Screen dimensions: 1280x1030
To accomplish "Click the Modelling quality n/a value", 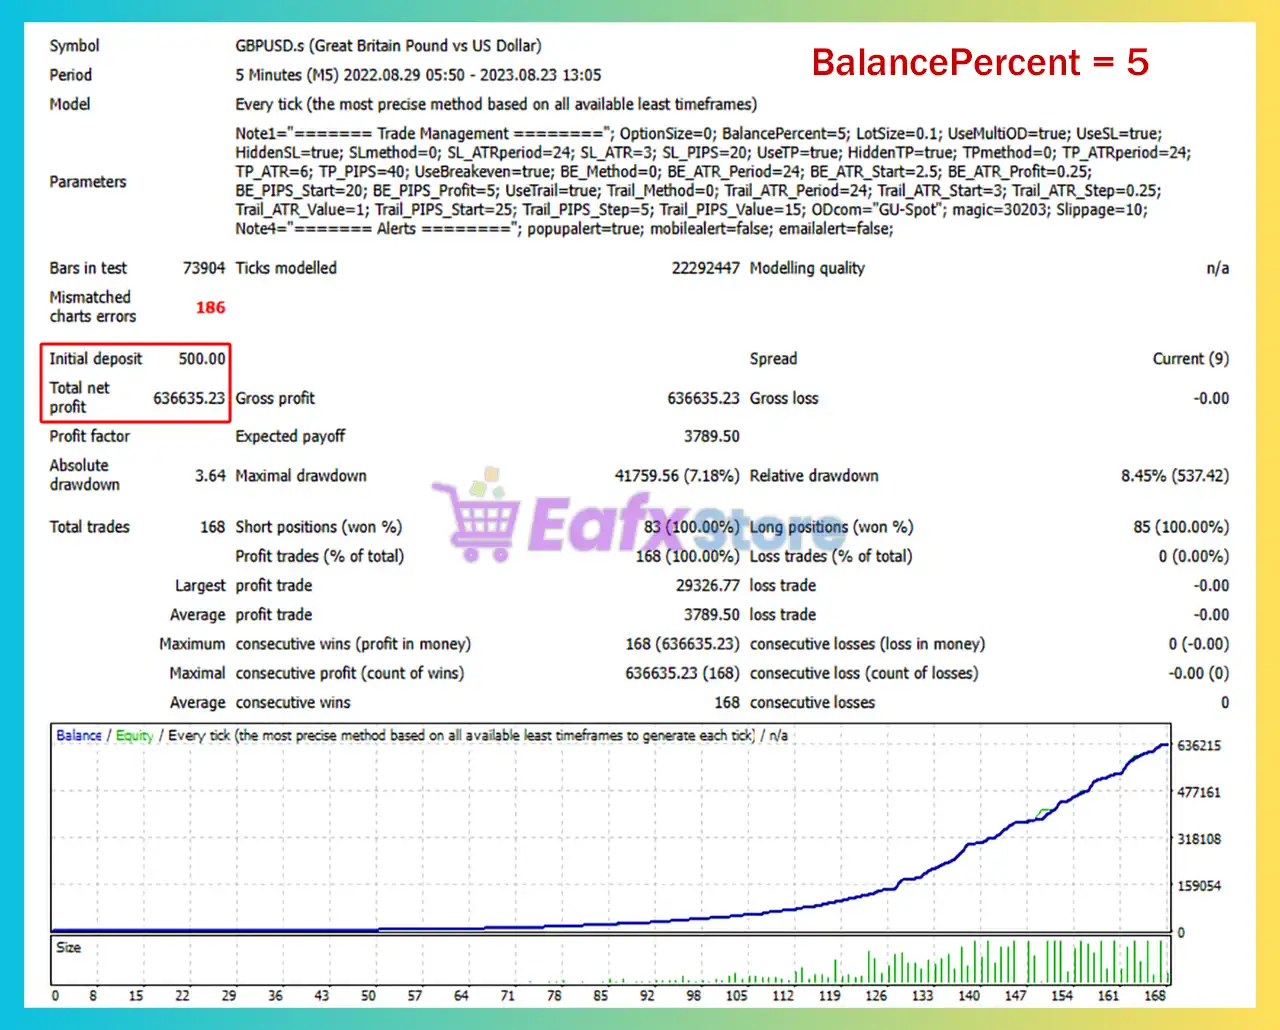I will pos(1217,268).
